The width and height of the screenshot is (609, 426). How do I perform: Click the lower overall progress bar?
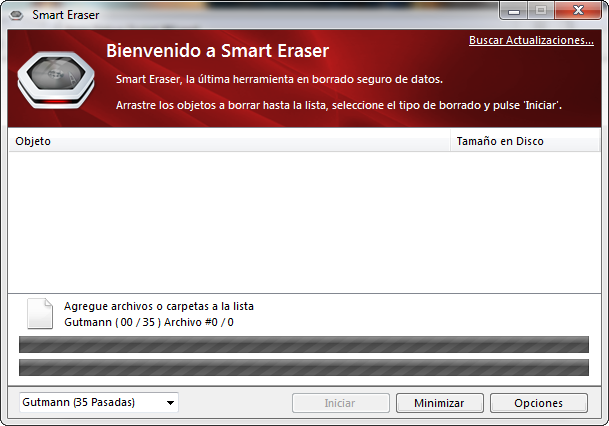click(x=304, y=367)
